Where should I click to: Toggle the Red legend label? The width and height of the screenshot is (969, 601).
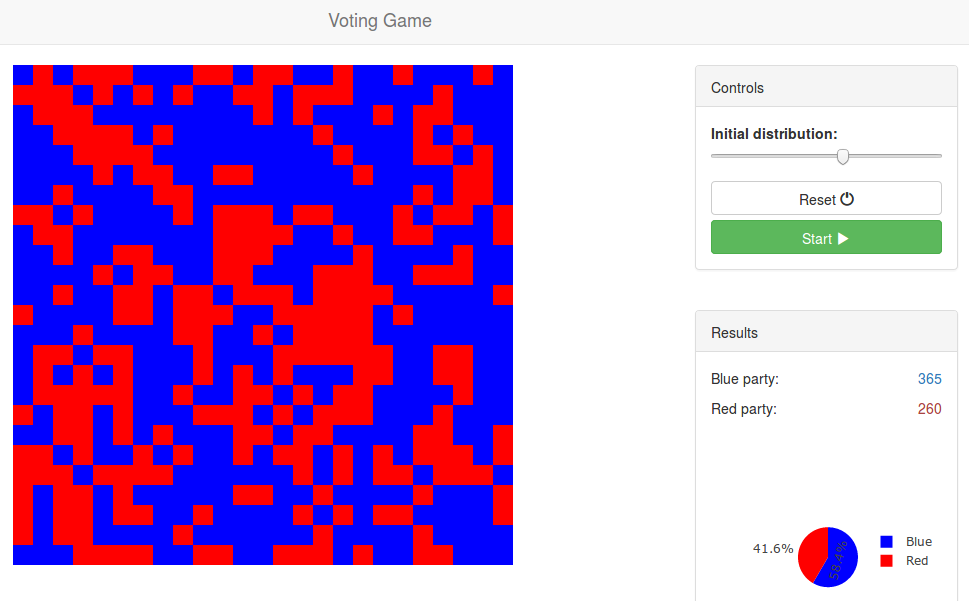click(x=916, y=561)
